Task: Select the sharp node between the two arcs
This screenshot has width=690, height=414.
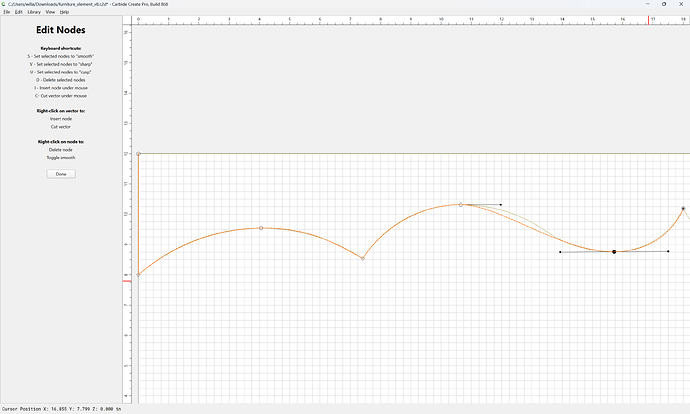Action: click(363, 258)
